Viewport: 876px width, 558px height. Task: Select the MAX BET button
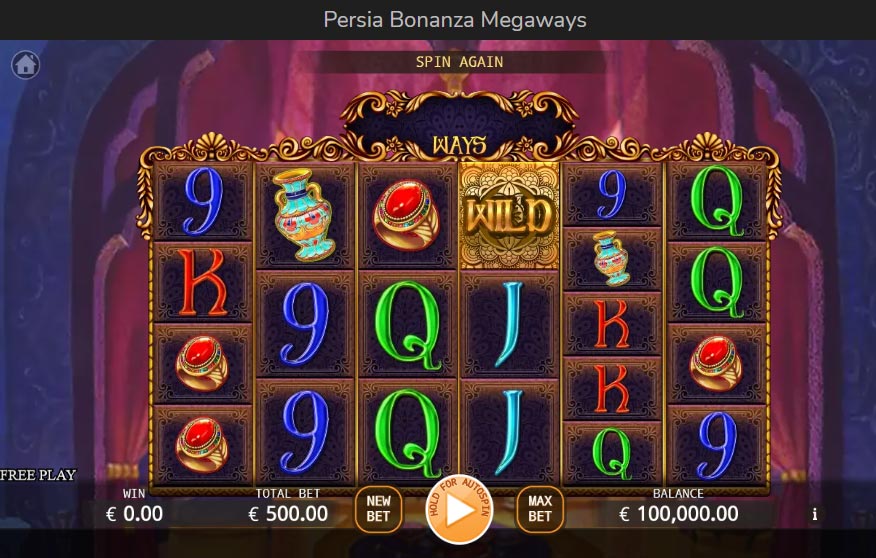540,509
